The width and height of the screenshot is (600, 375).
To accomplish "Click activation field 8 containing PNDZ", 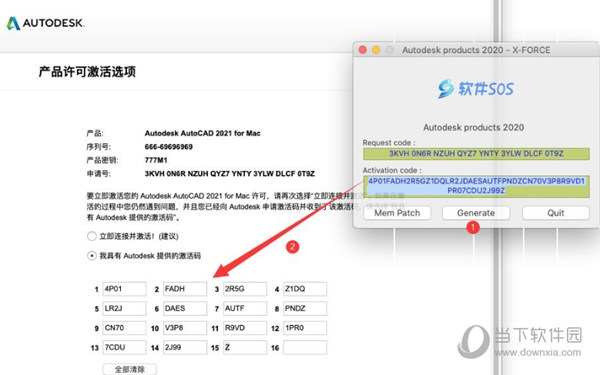I will tap(305, 308).
